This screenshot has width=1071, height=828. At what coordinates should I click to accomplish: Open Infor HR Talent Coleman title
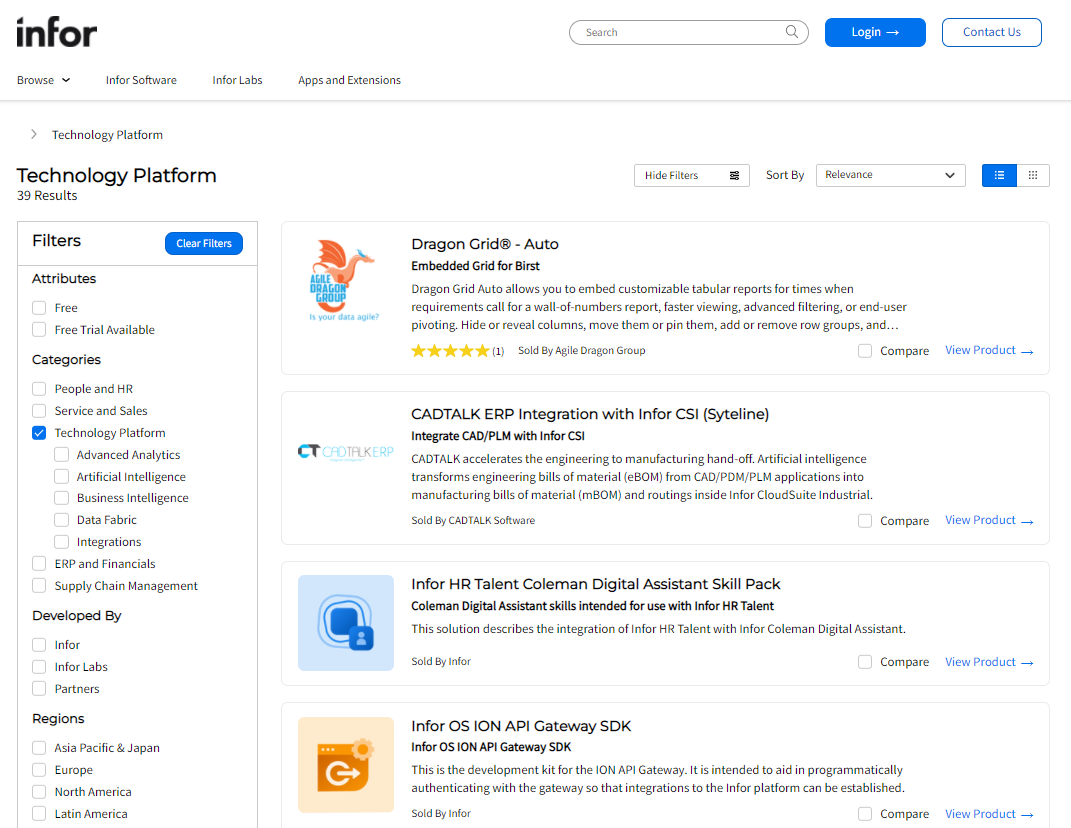596,584
